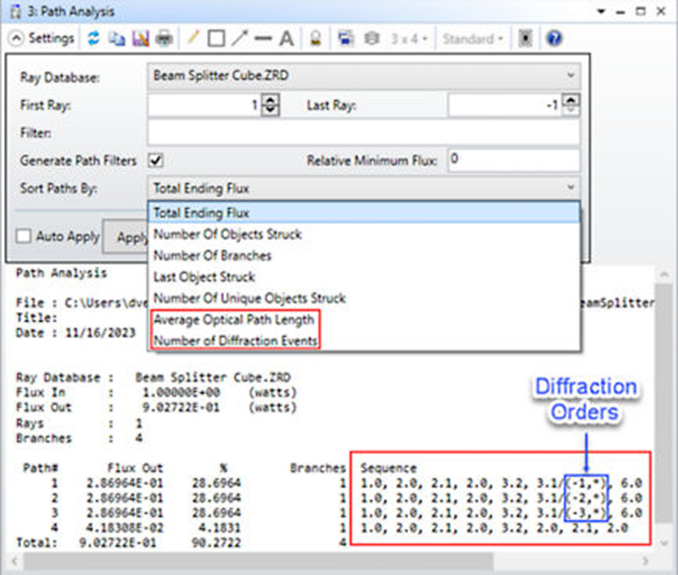The height and width of the screenshot is (575, 678).
Task: Click the clone window icon
Action: point(345,38)
